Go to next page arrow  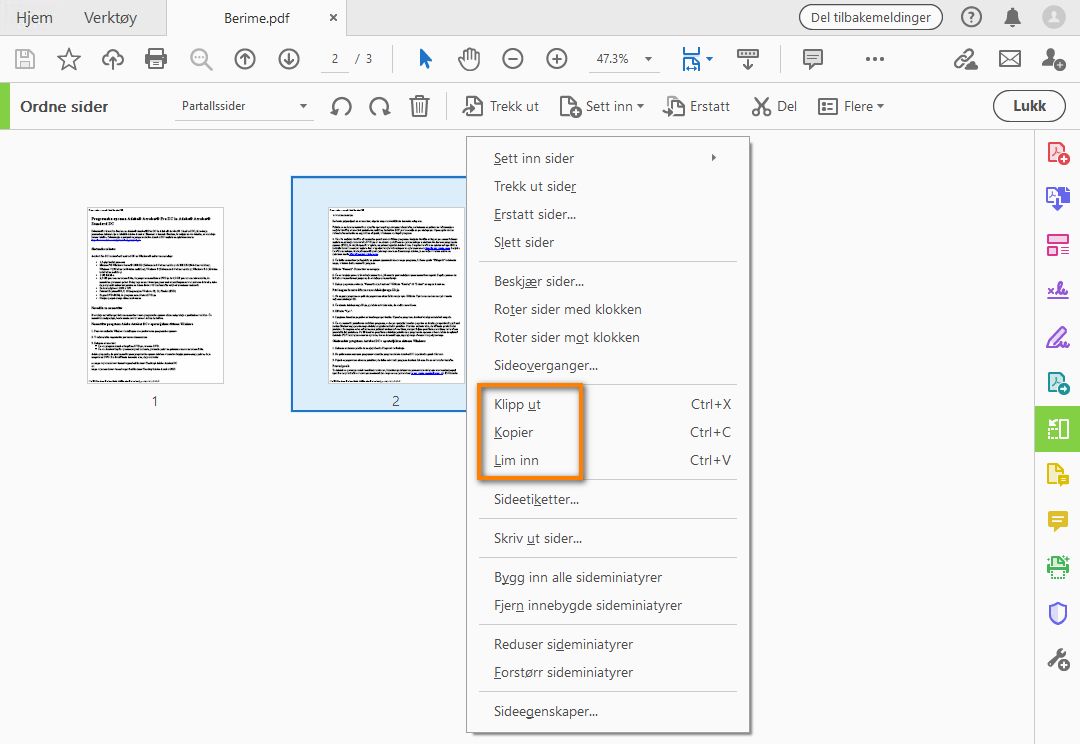(x=289, y=59)
